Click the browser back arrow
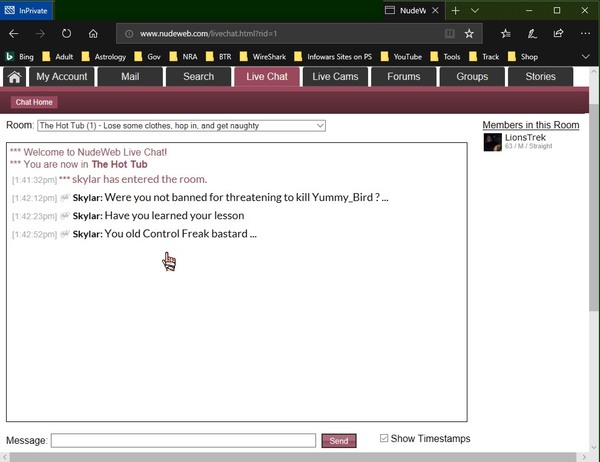This screenshot has width=600, height=462. tap(14, 33)
